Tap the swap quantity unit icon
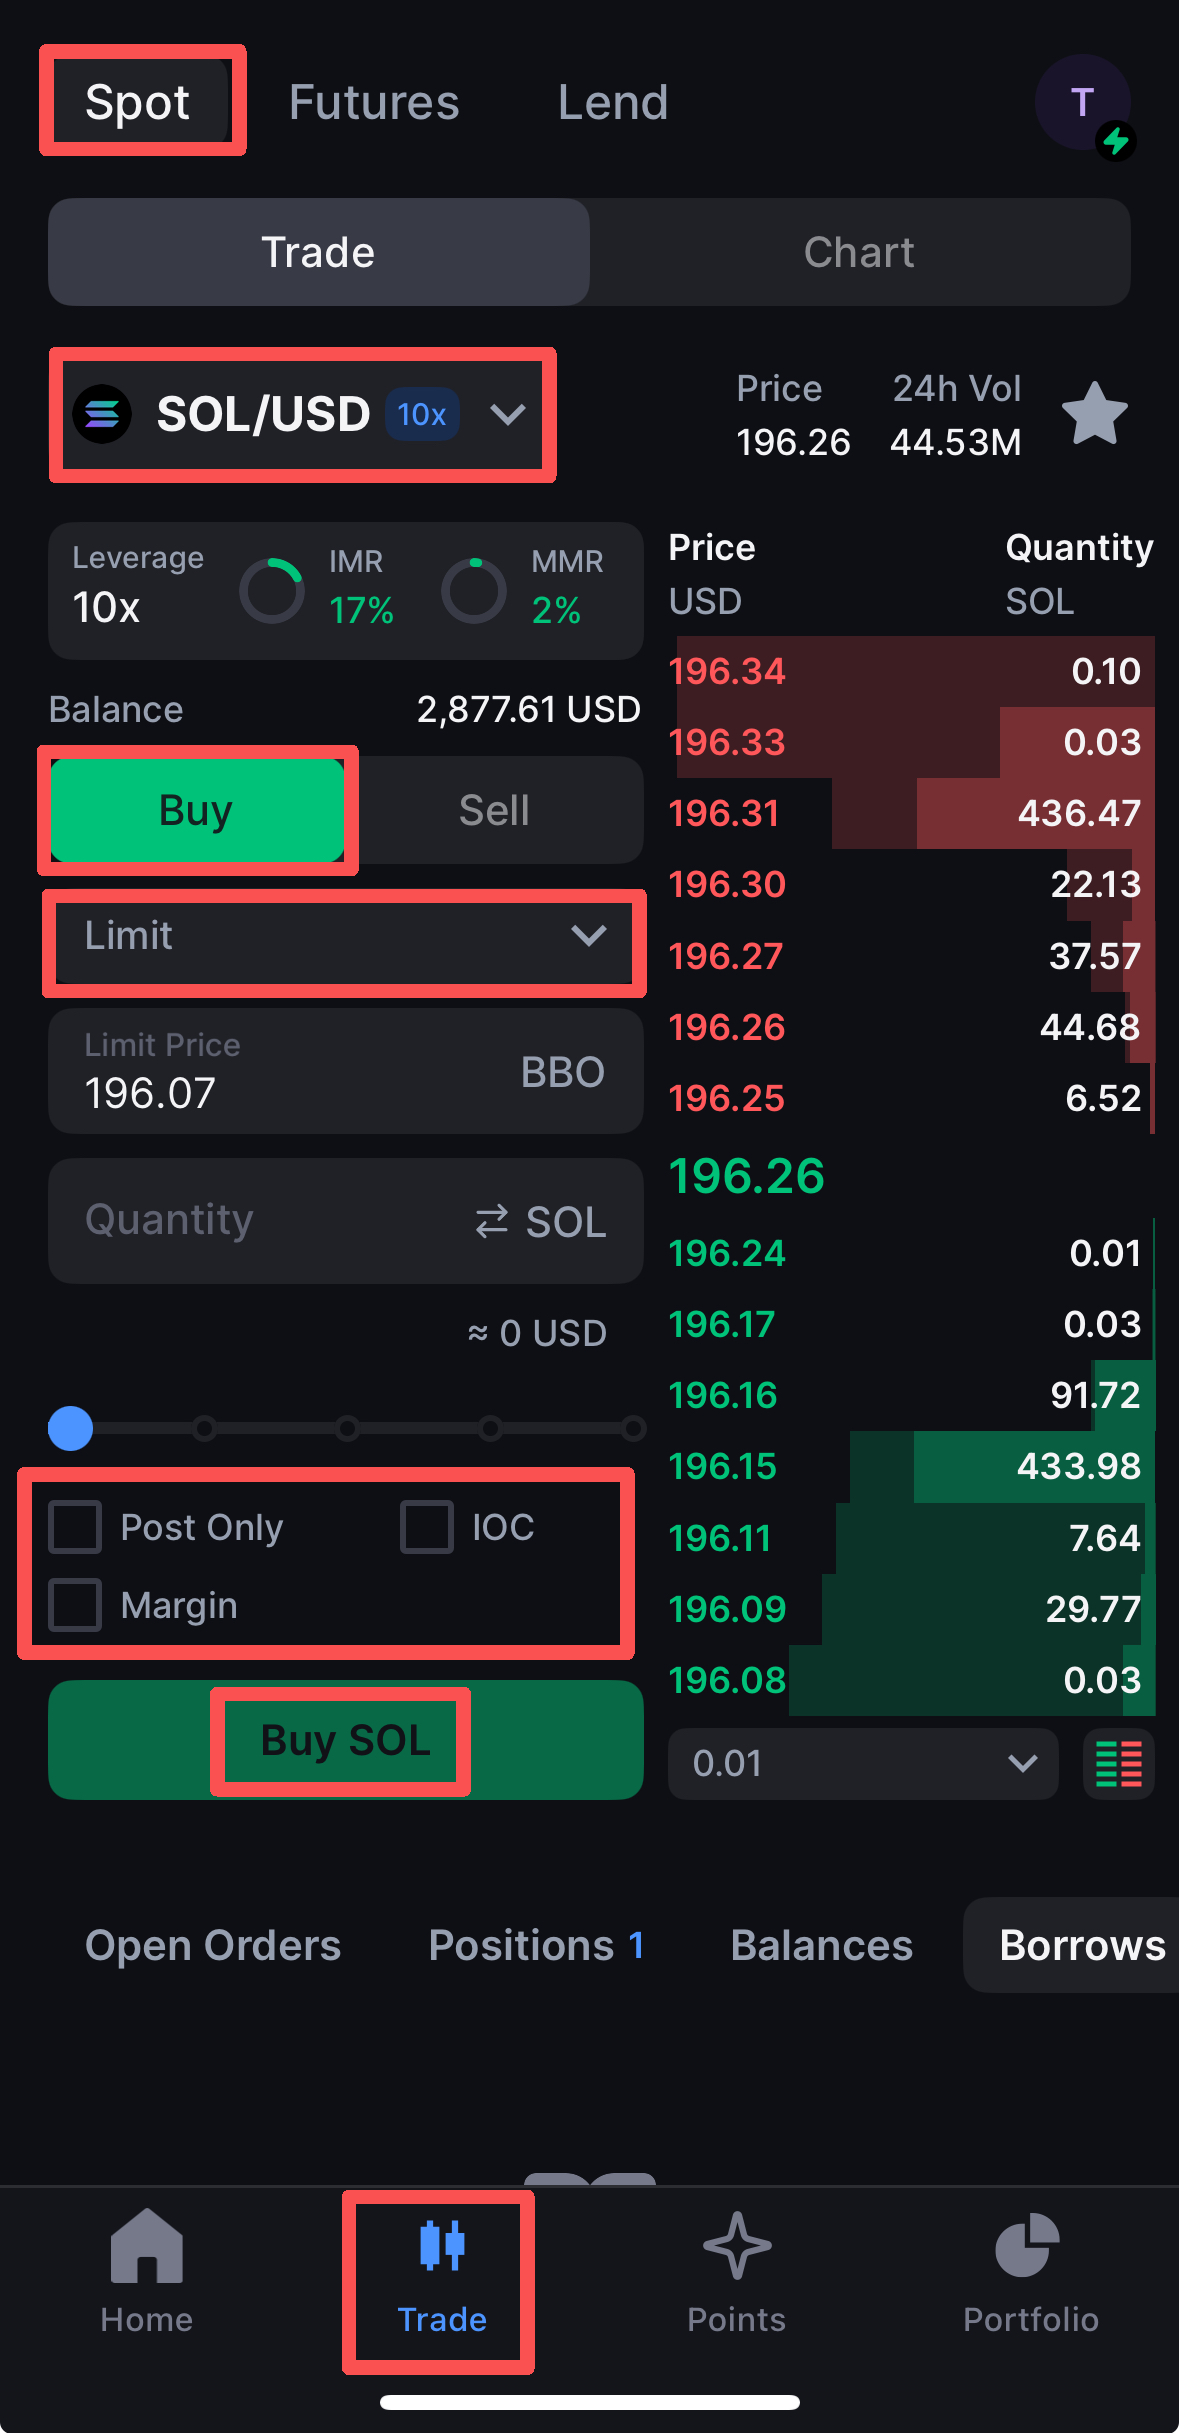 pos(491,1221)
